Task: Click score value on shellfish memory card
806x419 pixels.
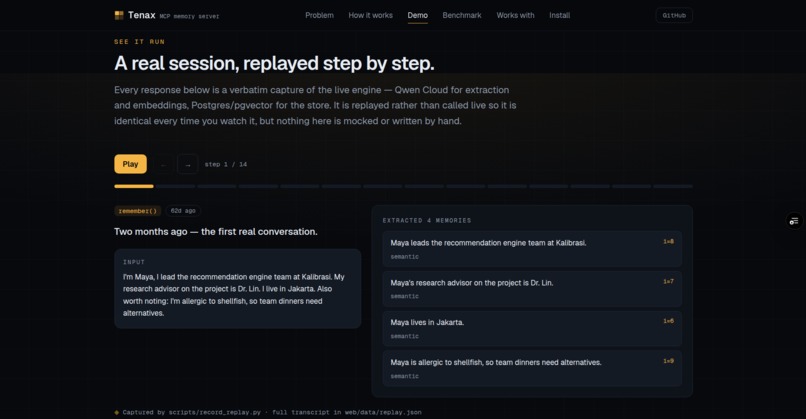Action: click(x=668, y=361)
